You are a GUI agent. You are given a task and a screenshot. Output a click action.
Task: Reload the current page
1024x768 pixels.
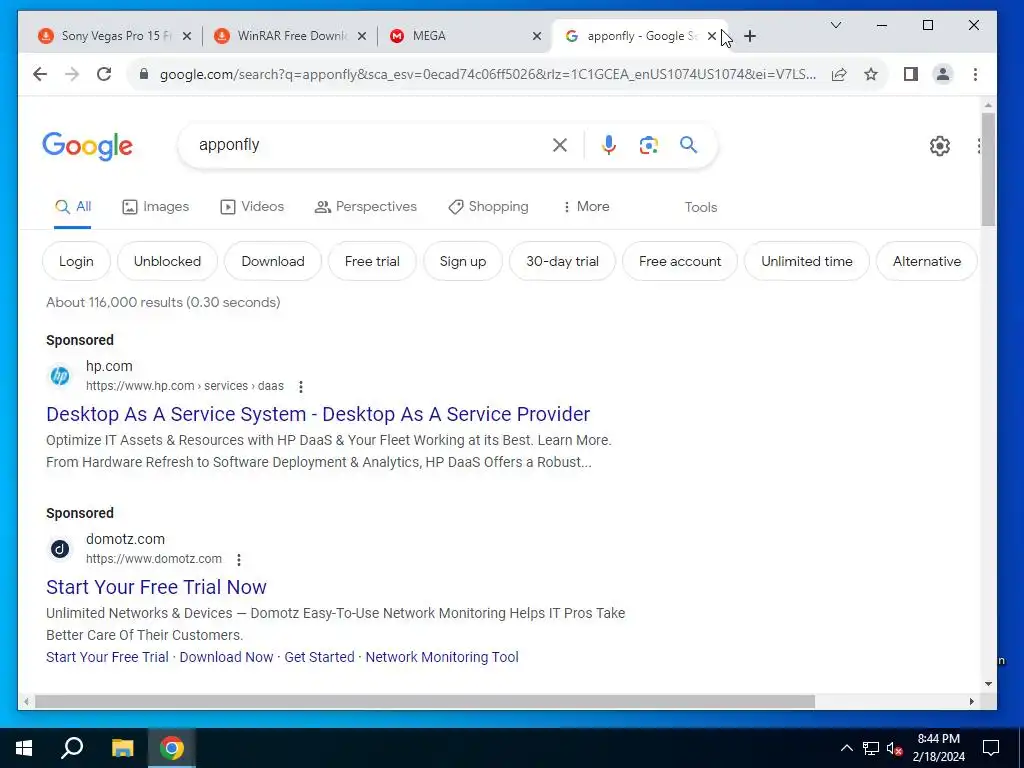coord(104,74)
